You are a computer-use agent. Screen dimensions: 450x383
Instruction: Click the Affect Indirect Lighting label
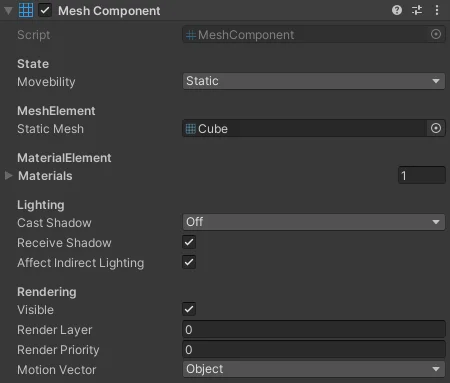coord(81,263)
